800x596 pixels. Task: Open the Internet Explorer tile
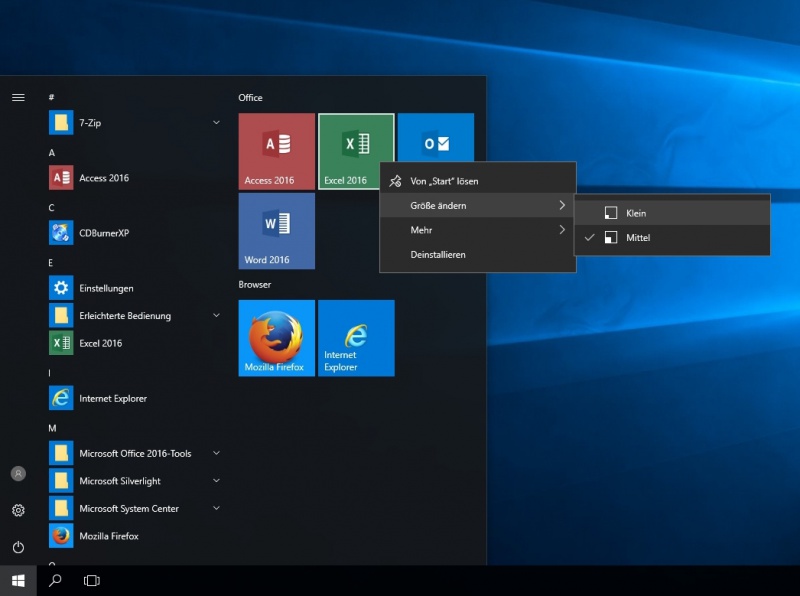(x=356, y=338)
